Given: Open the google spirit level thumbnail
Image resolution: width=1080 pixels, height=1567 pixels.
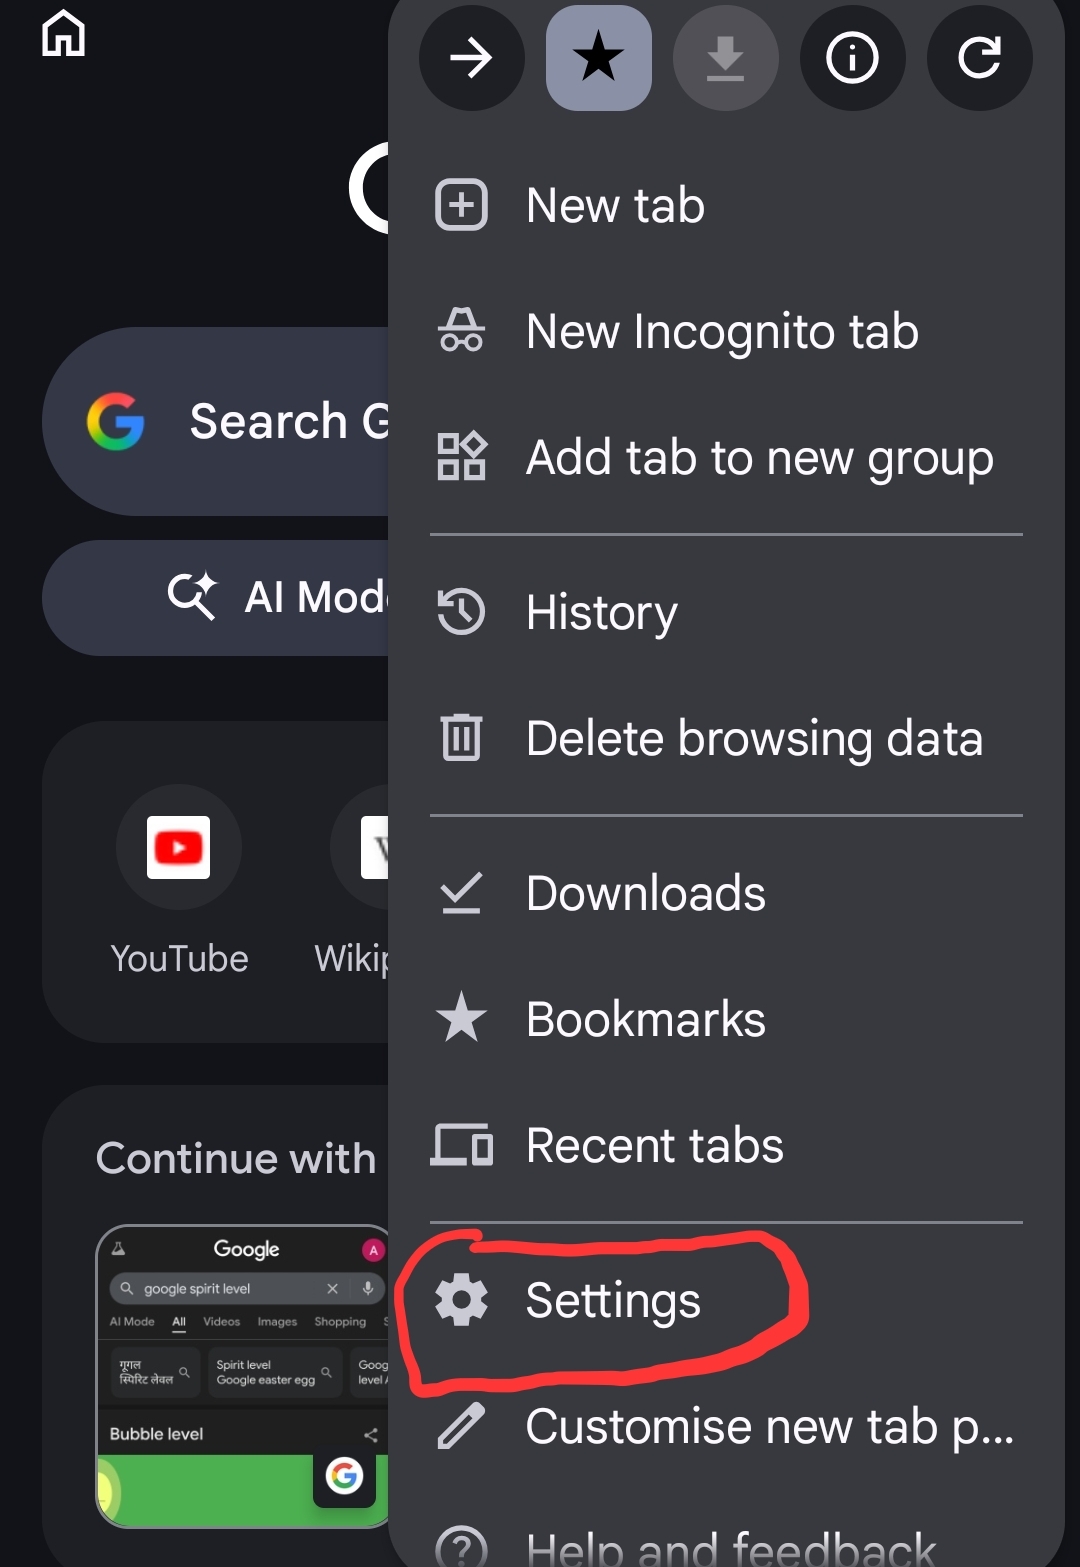Looking at the screenshot, I should [243, 1375].
